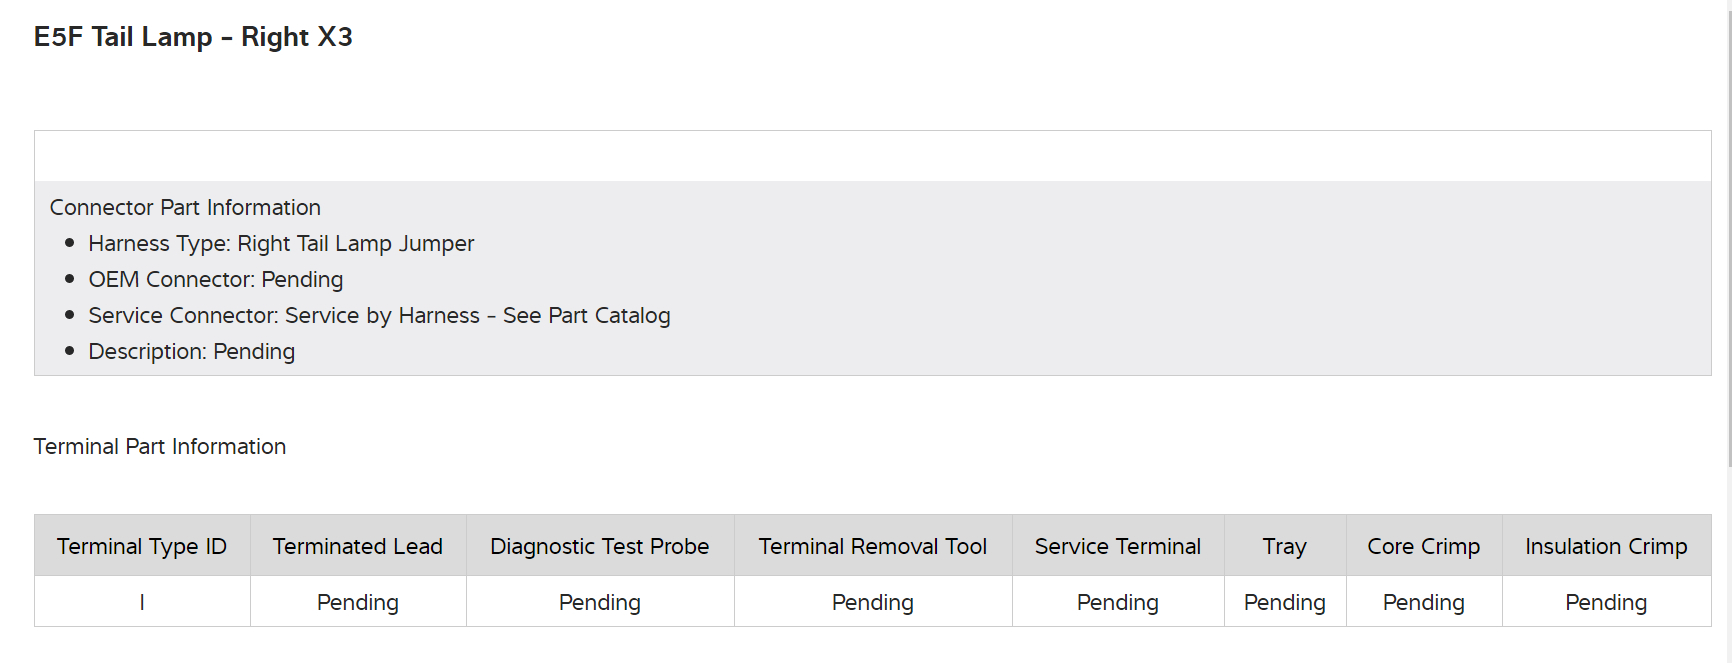Click Pending cell under Terminated Lead
Image resolution: width=1732 pixels, height=663 pixels.
click(358, 602)
